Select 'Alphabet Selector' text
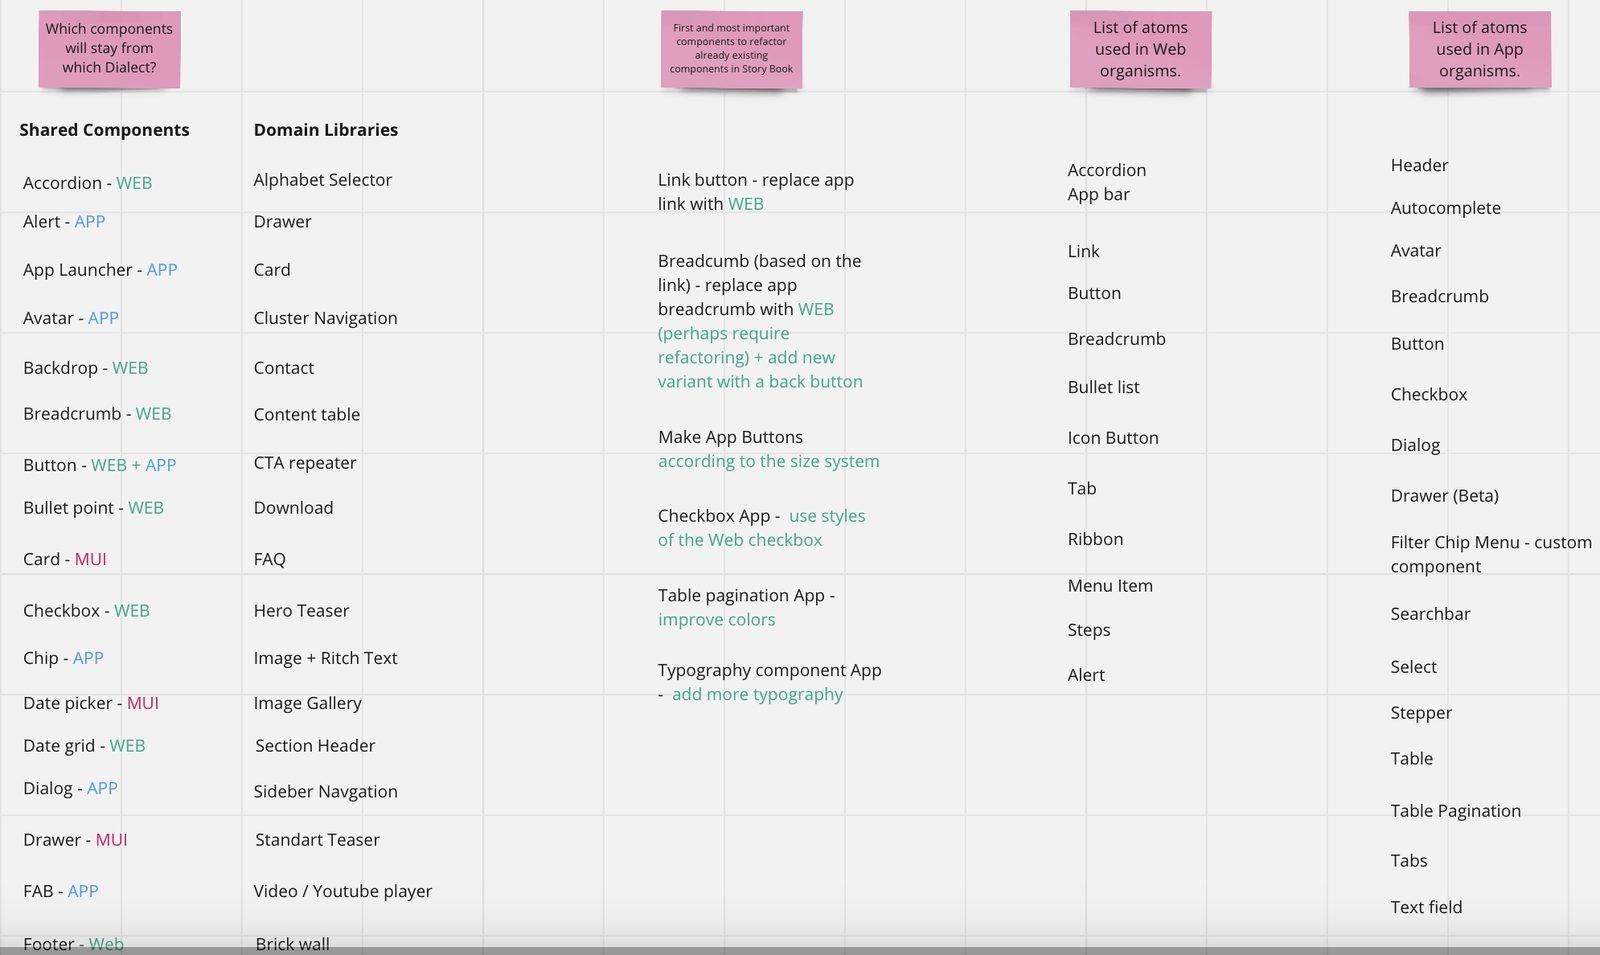Viewport: 1600px width, 955px height. click(323, 180)
